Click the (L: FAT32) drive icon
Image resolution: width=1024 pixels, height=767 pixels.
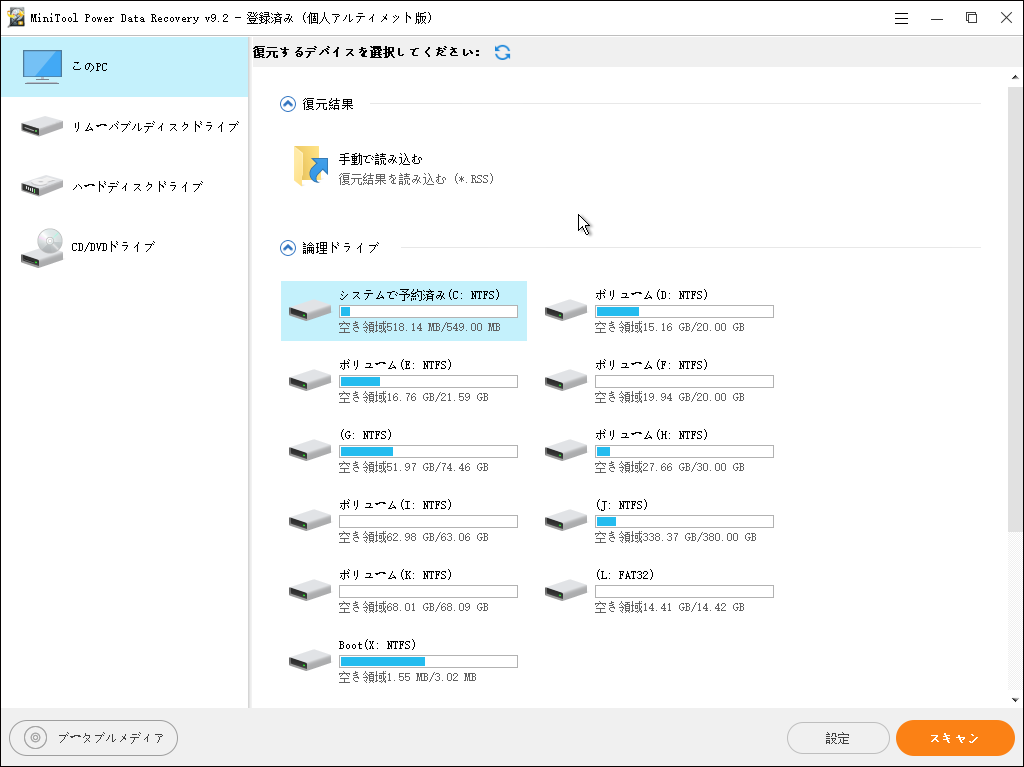565,589
